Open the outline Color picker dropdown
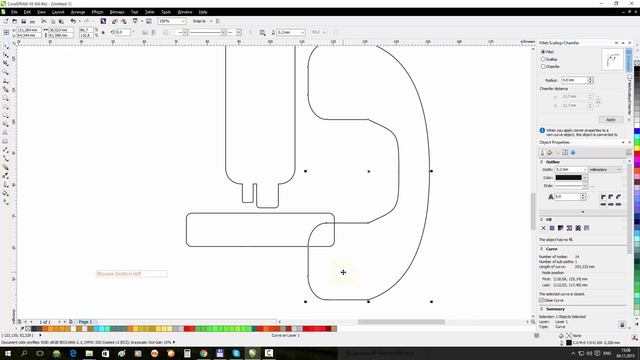 (x=585, y=178)
